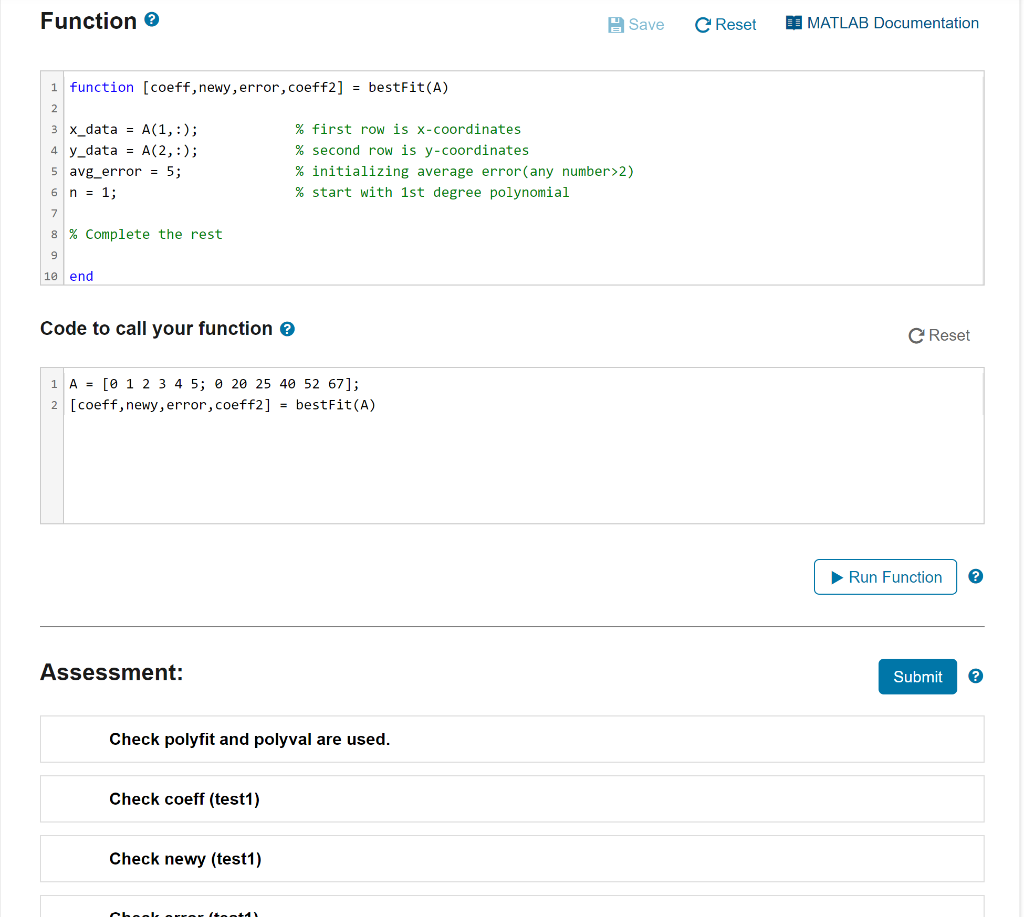Open help beside 'Code to call your function'

click(289, 328)
